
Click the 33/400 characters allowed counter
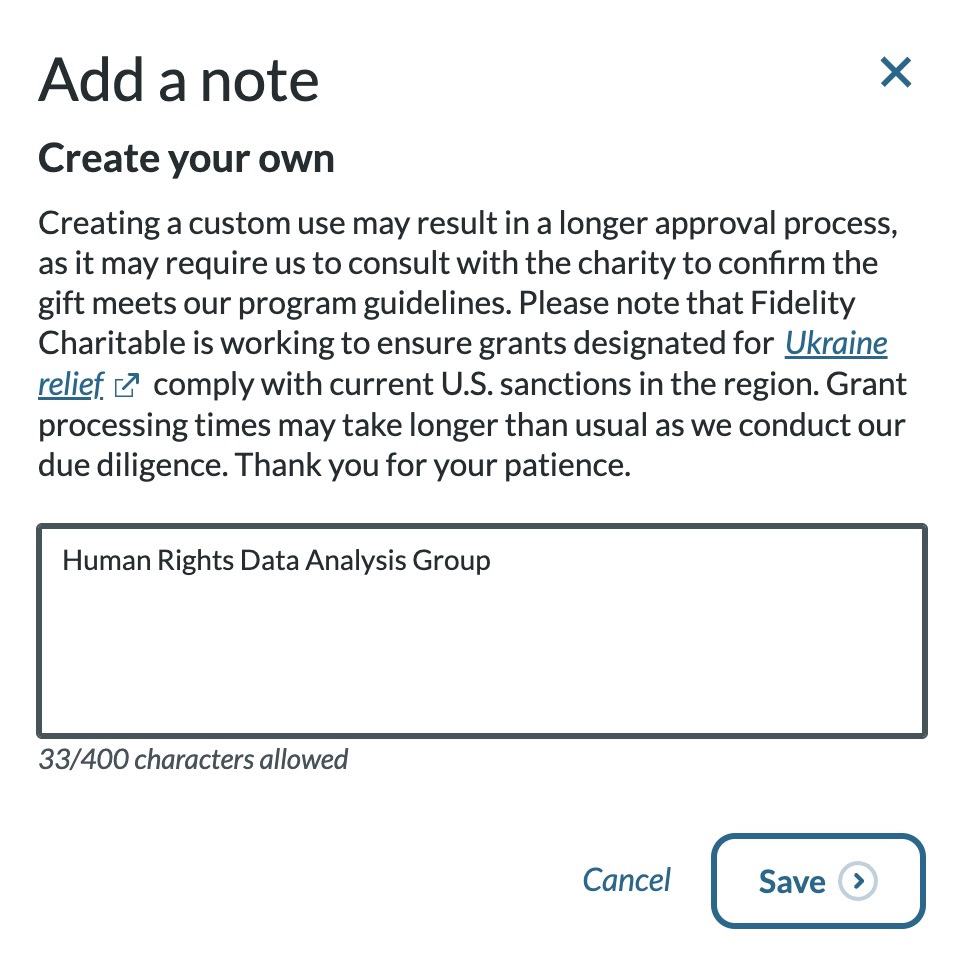[x=193, y=760]
